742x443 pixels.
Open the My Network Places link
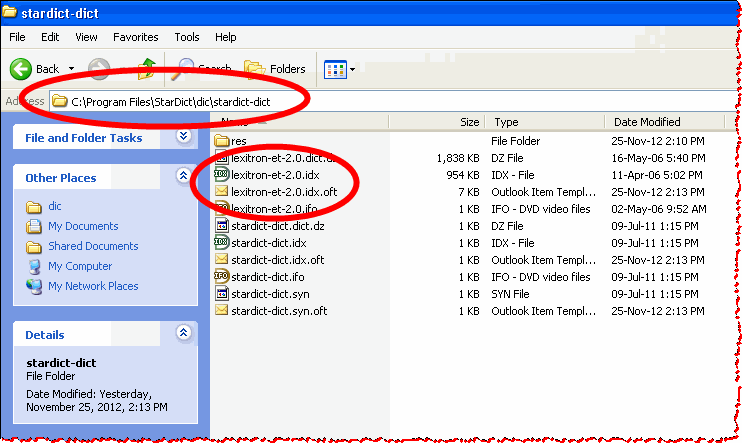pyautogui.click(x=93, y=286)
